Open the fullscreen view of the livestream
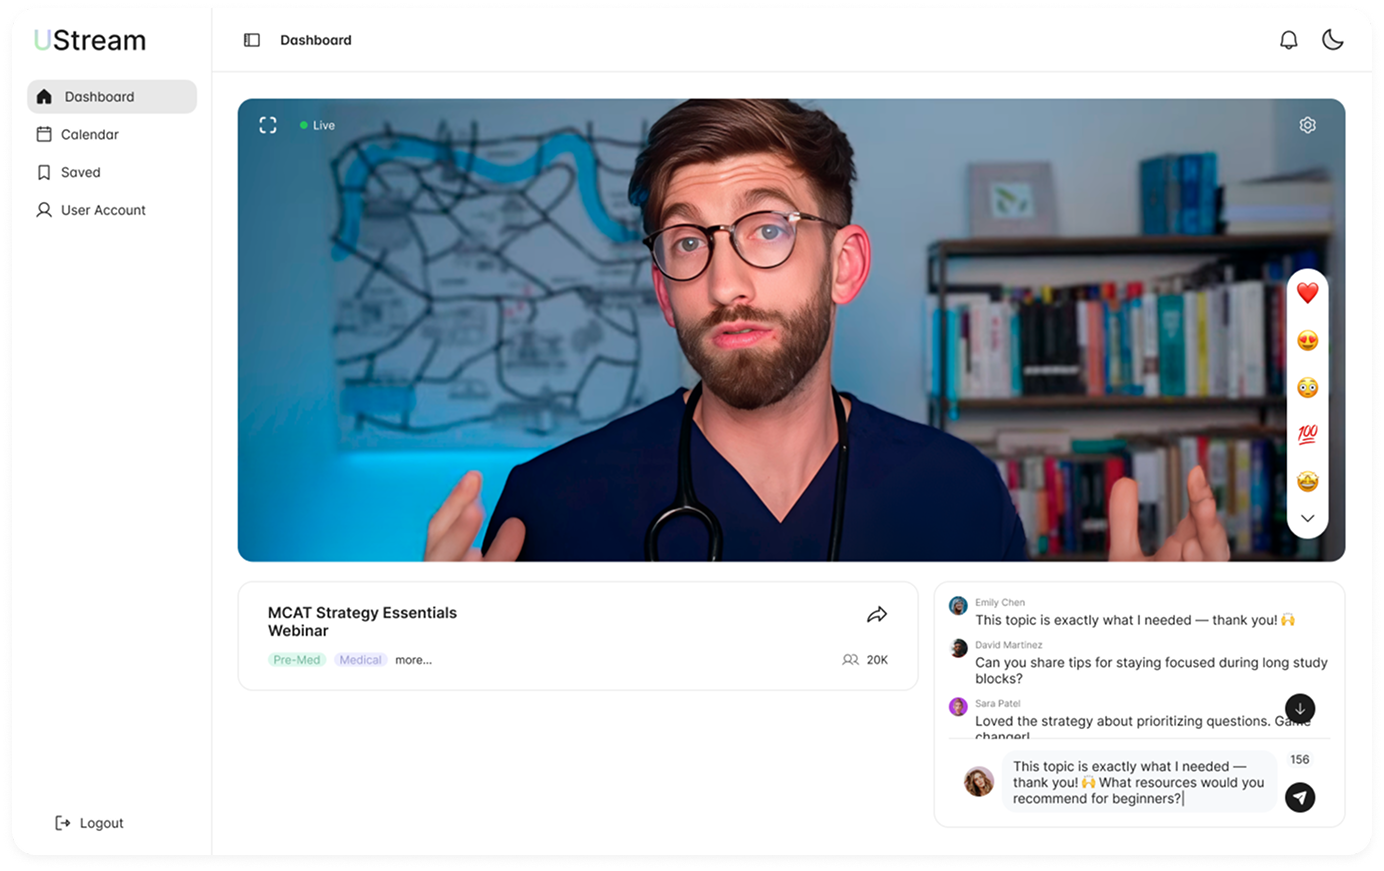Image resolution: width=1384 pixels, height=871 pixels. [267, 124]
